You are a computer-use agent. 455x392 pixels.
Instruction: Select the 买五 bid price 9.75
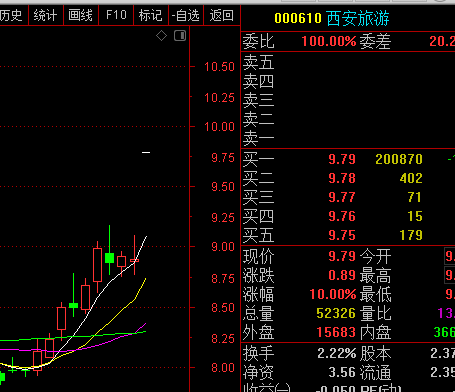(342, 235)
